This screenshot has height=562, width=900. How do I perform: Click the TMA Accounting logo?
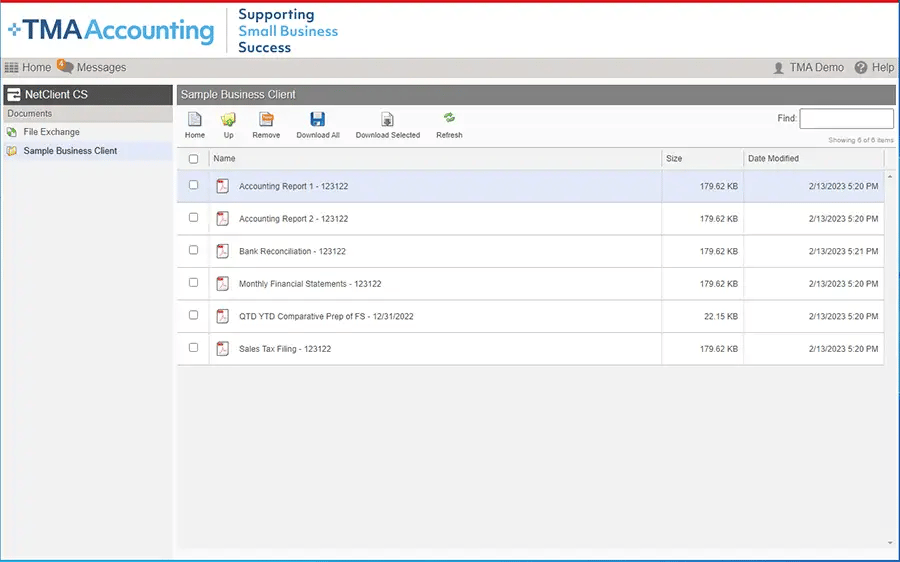pos(111,30)
